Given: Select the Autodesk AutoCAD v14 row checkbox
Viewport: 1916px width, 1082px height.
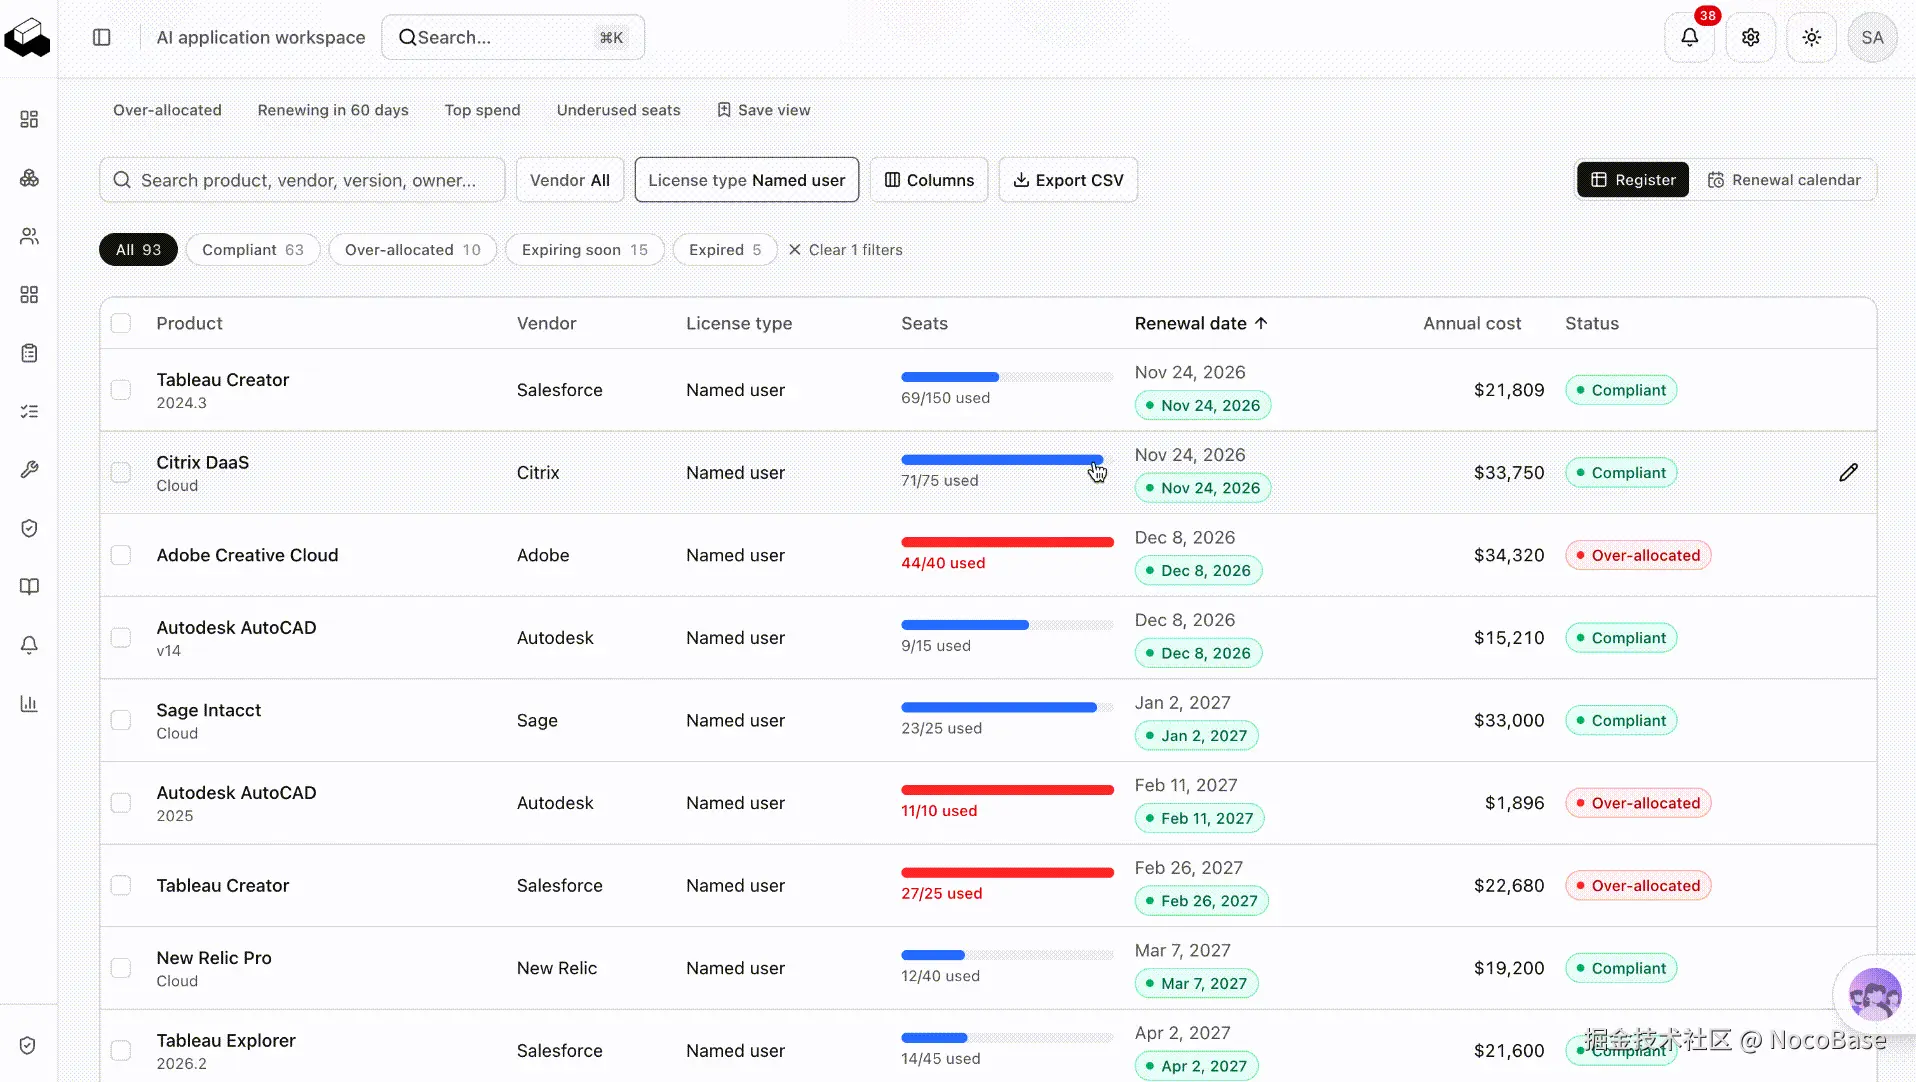Looking at the screenshot, I should pos(121,638).
